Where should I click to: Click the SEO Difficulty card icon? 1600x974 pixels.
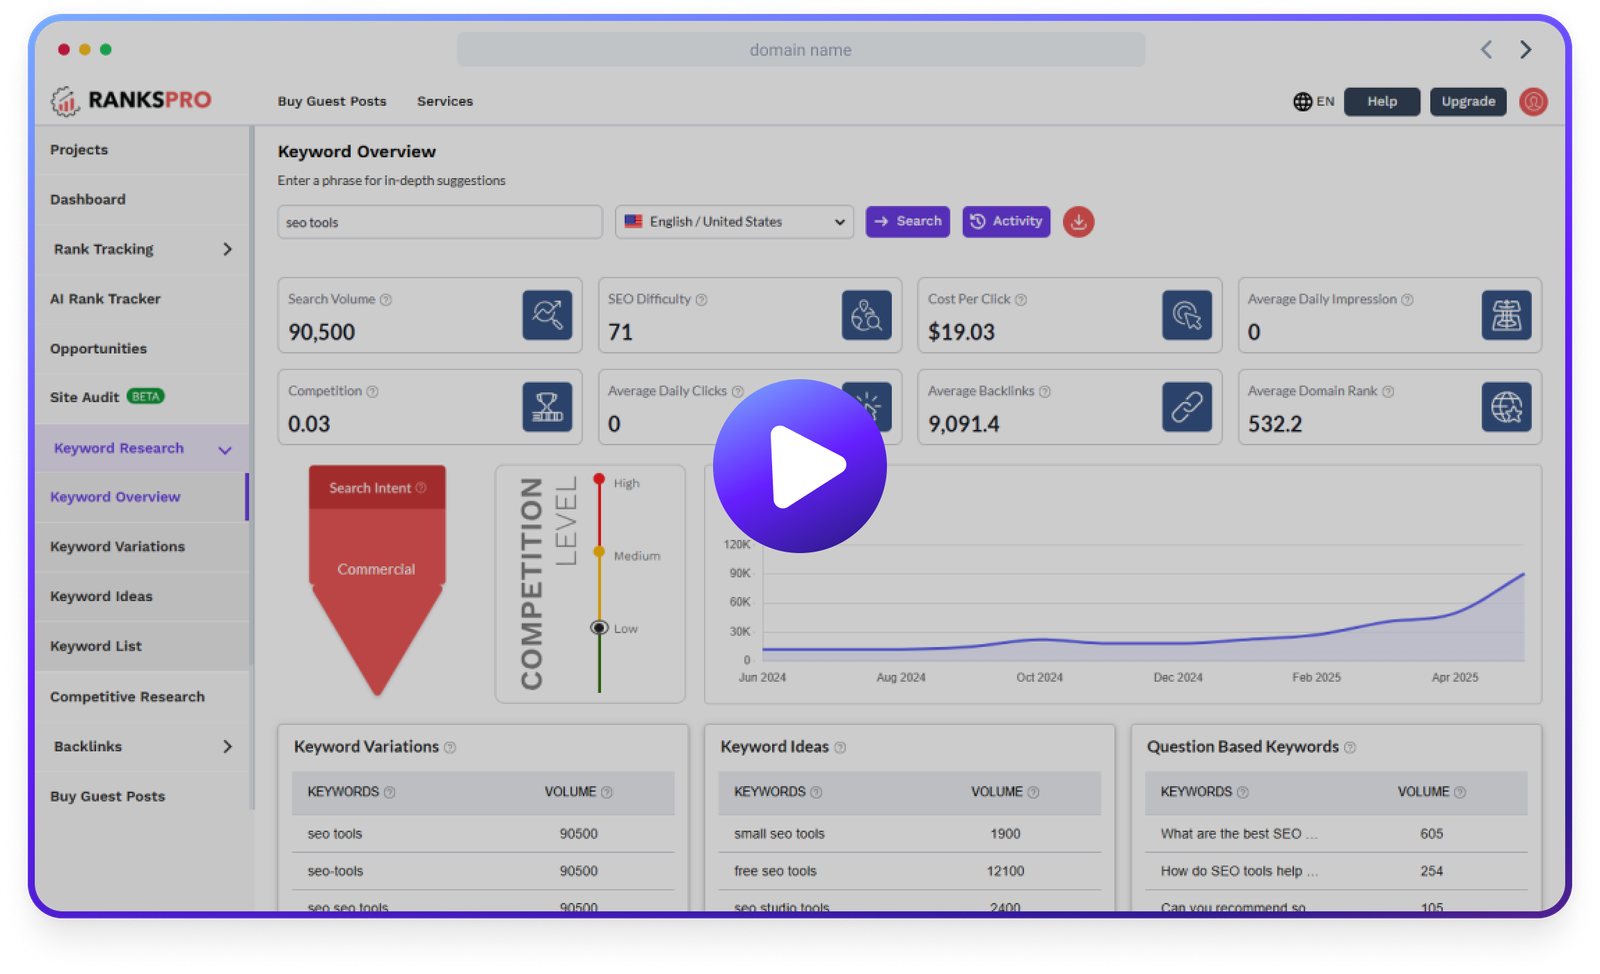(866, 315)
